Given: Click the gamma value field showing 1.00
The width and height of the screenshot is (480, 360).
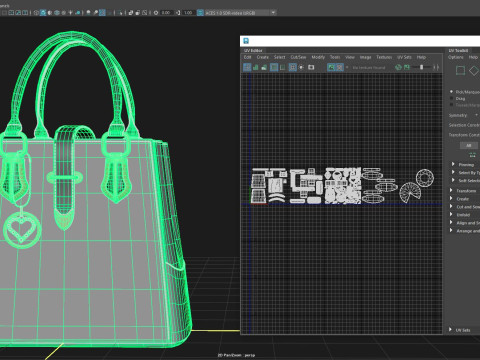Looking at the screenshot, I should [188, 13].
